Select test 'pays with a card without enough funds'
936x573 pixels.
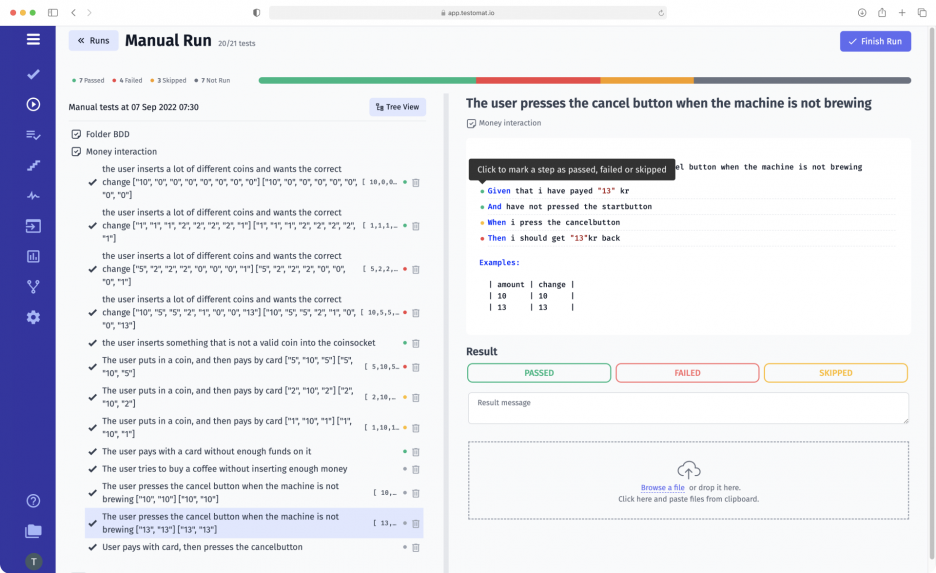206,451
